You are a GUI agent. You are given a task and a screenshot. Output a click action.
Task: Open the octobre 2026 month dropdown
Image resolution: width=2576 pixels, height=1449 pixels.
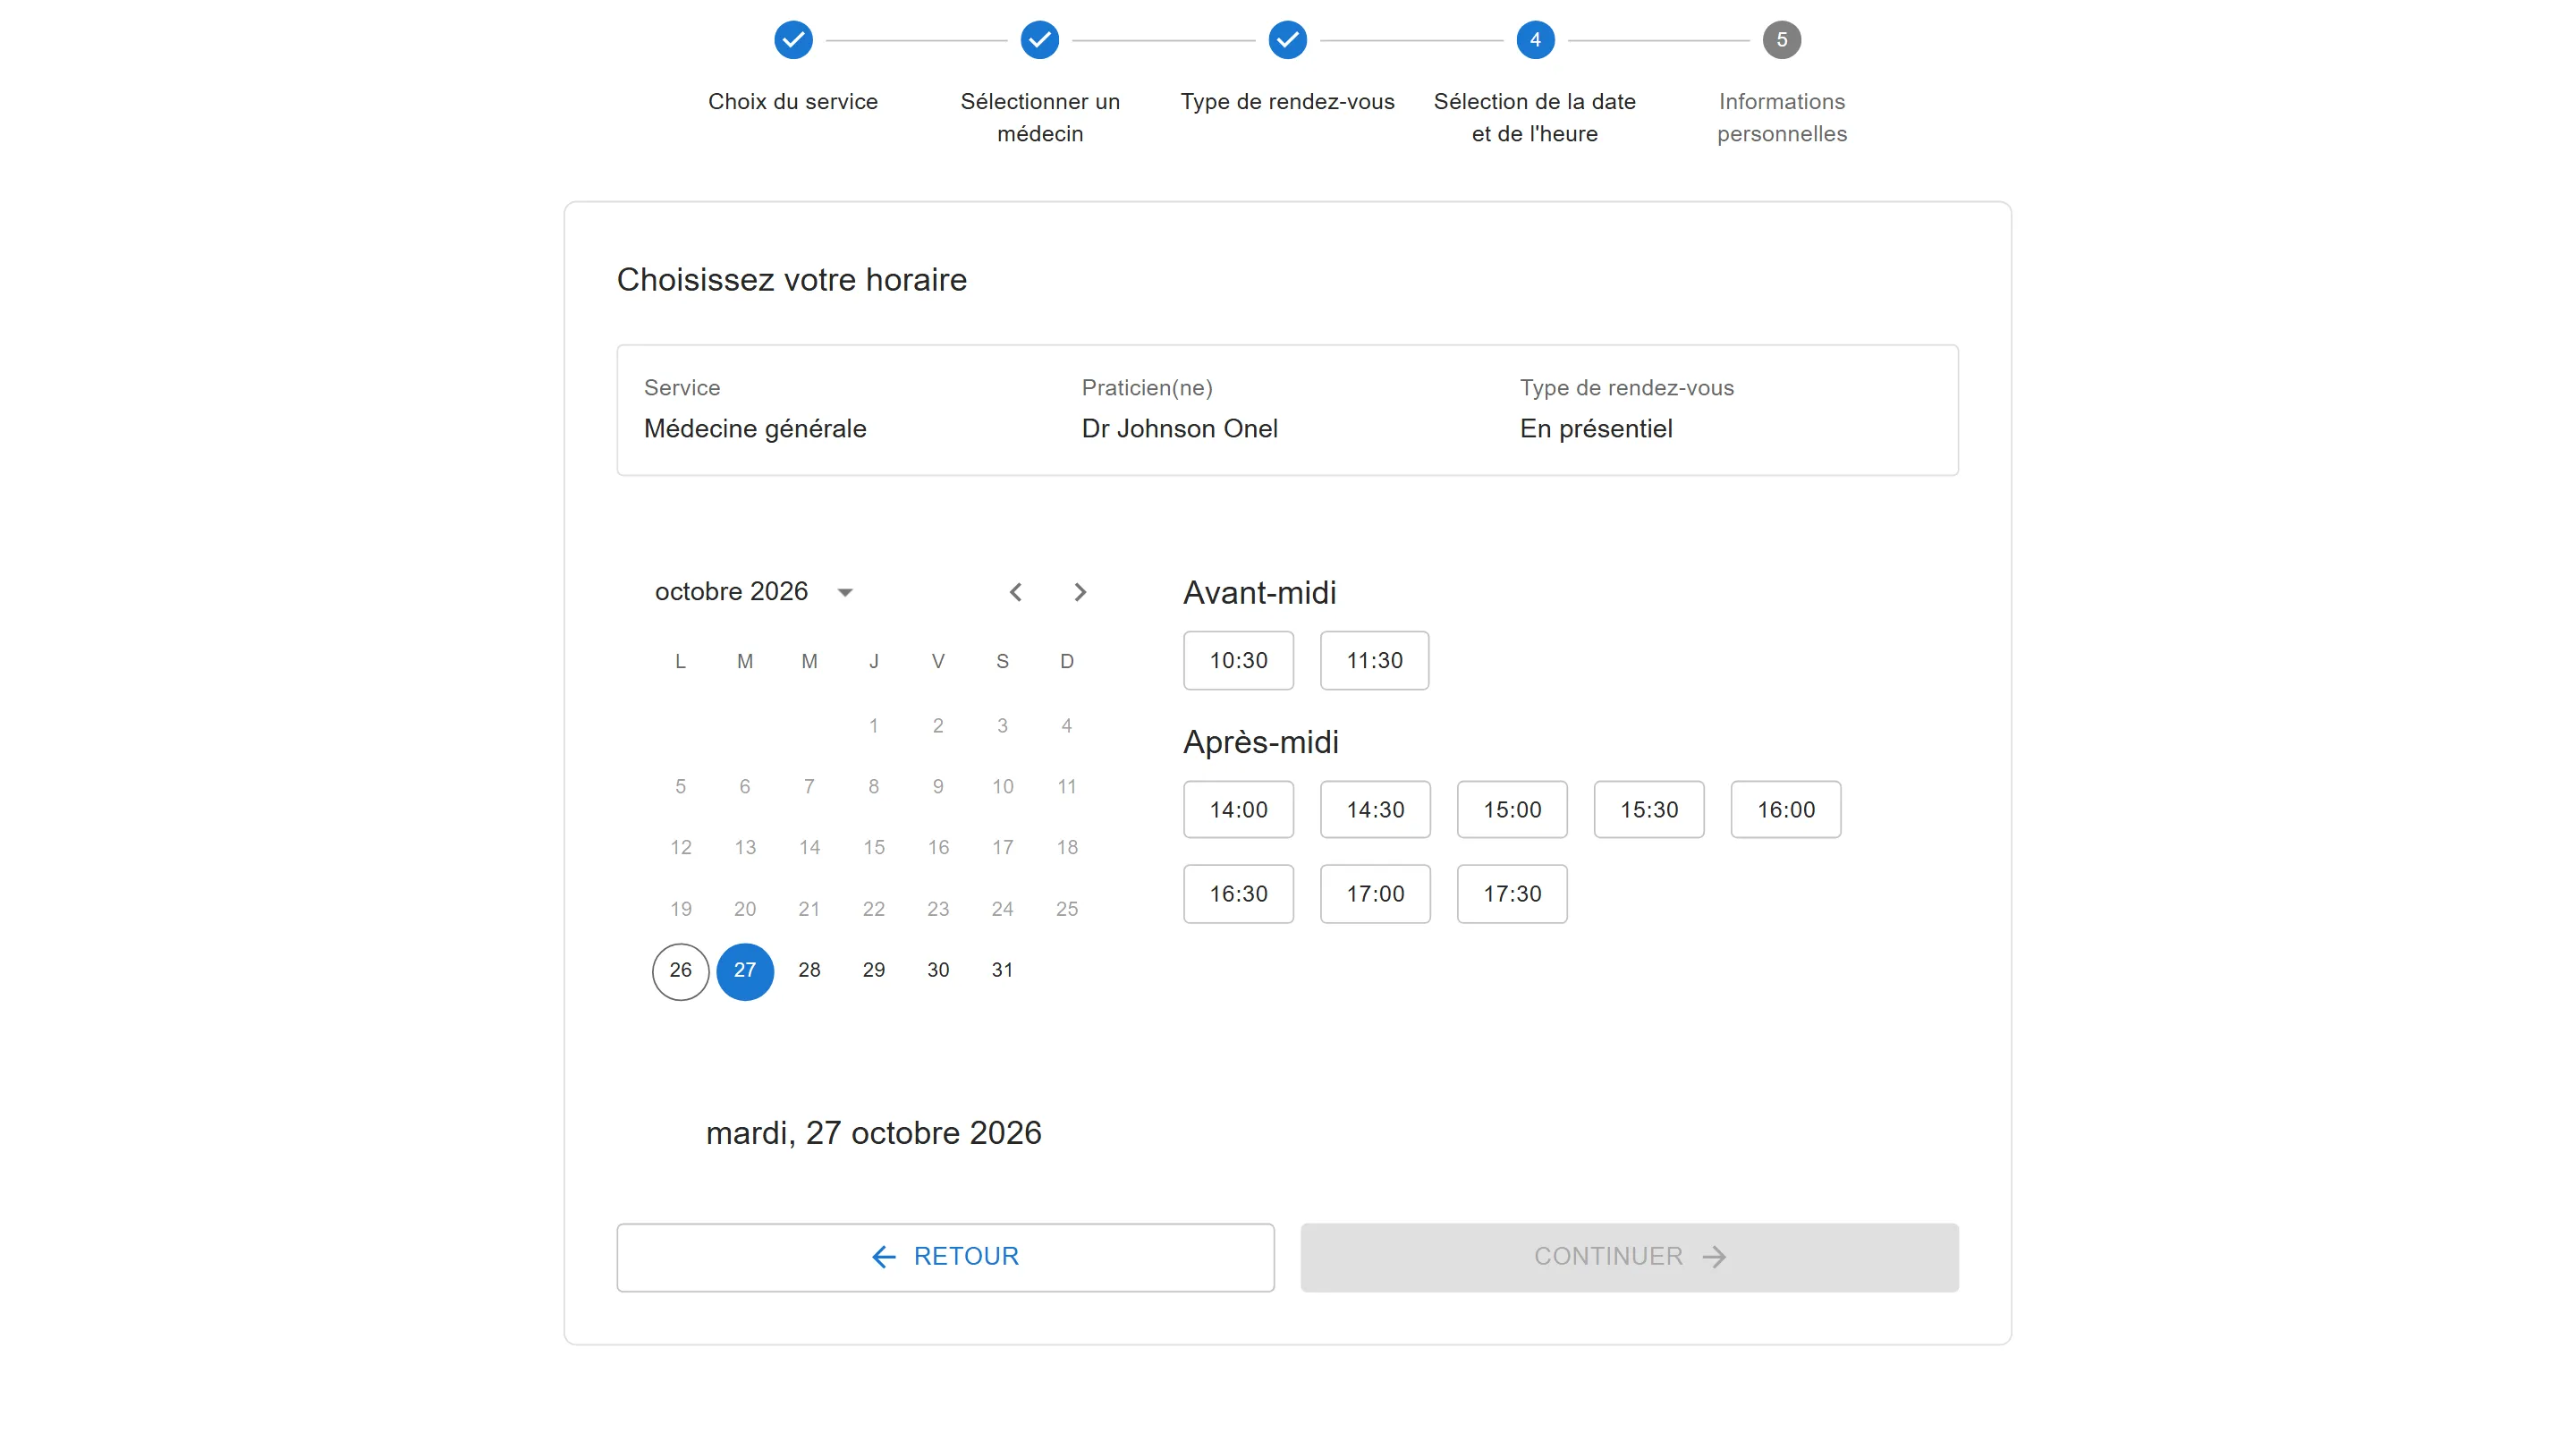(845, 592)
